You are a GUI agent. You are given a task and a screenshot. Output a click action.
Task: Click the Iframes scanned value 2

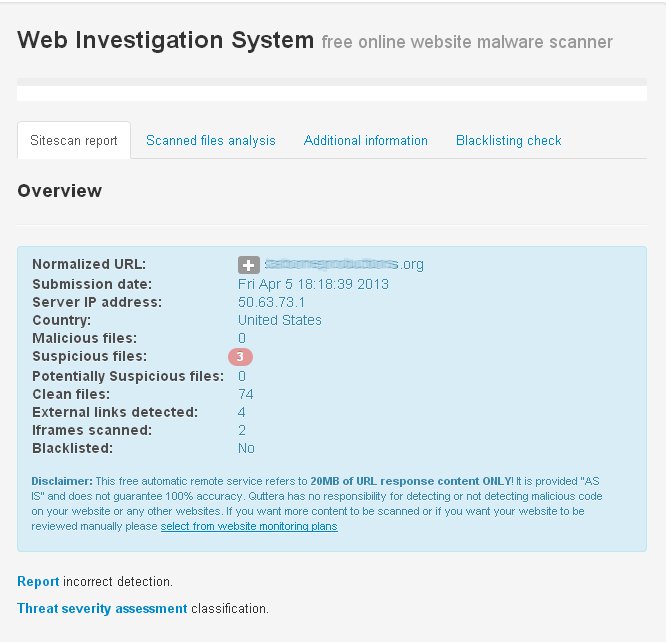pos(242,430)
